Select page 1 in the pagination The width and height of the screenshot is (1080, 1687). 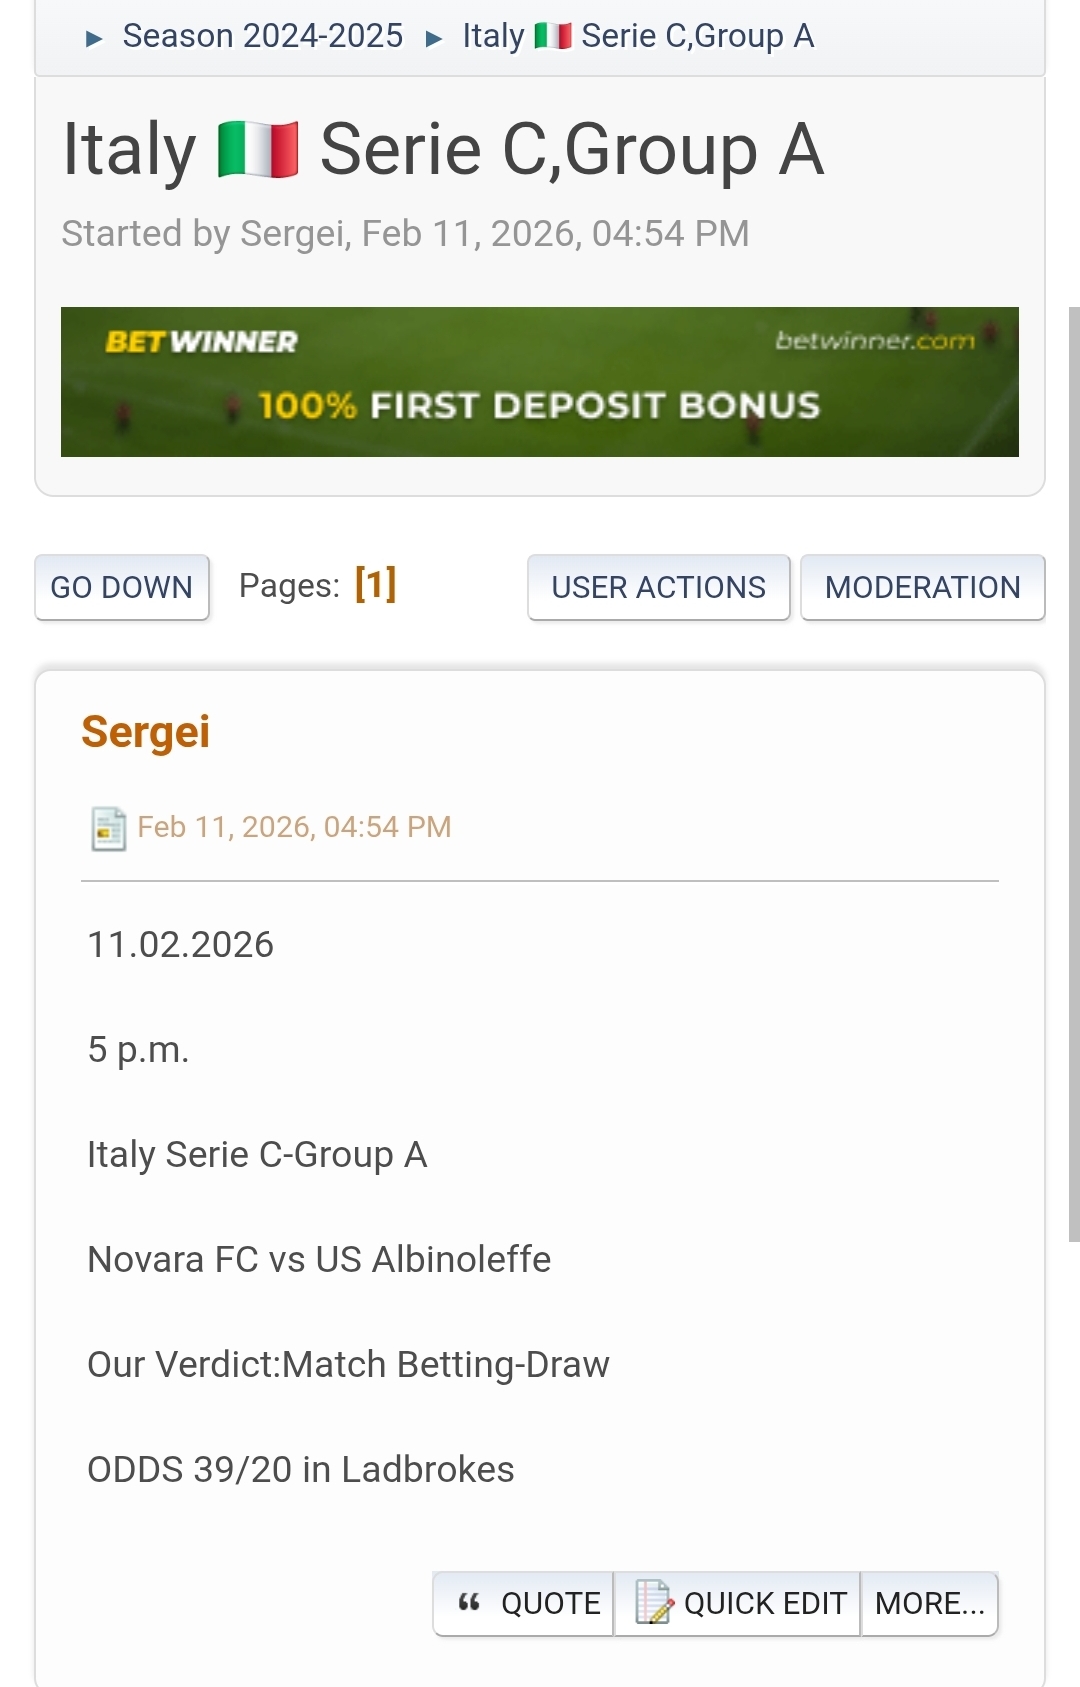[x=376, y=584]
